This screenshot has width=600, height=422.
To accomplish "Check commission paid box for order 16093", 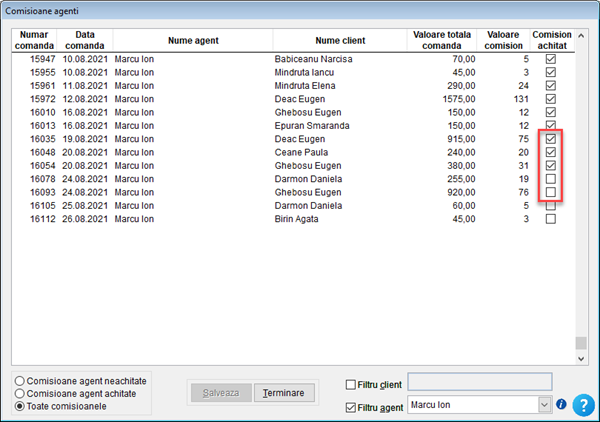I will tap(550, 191).
